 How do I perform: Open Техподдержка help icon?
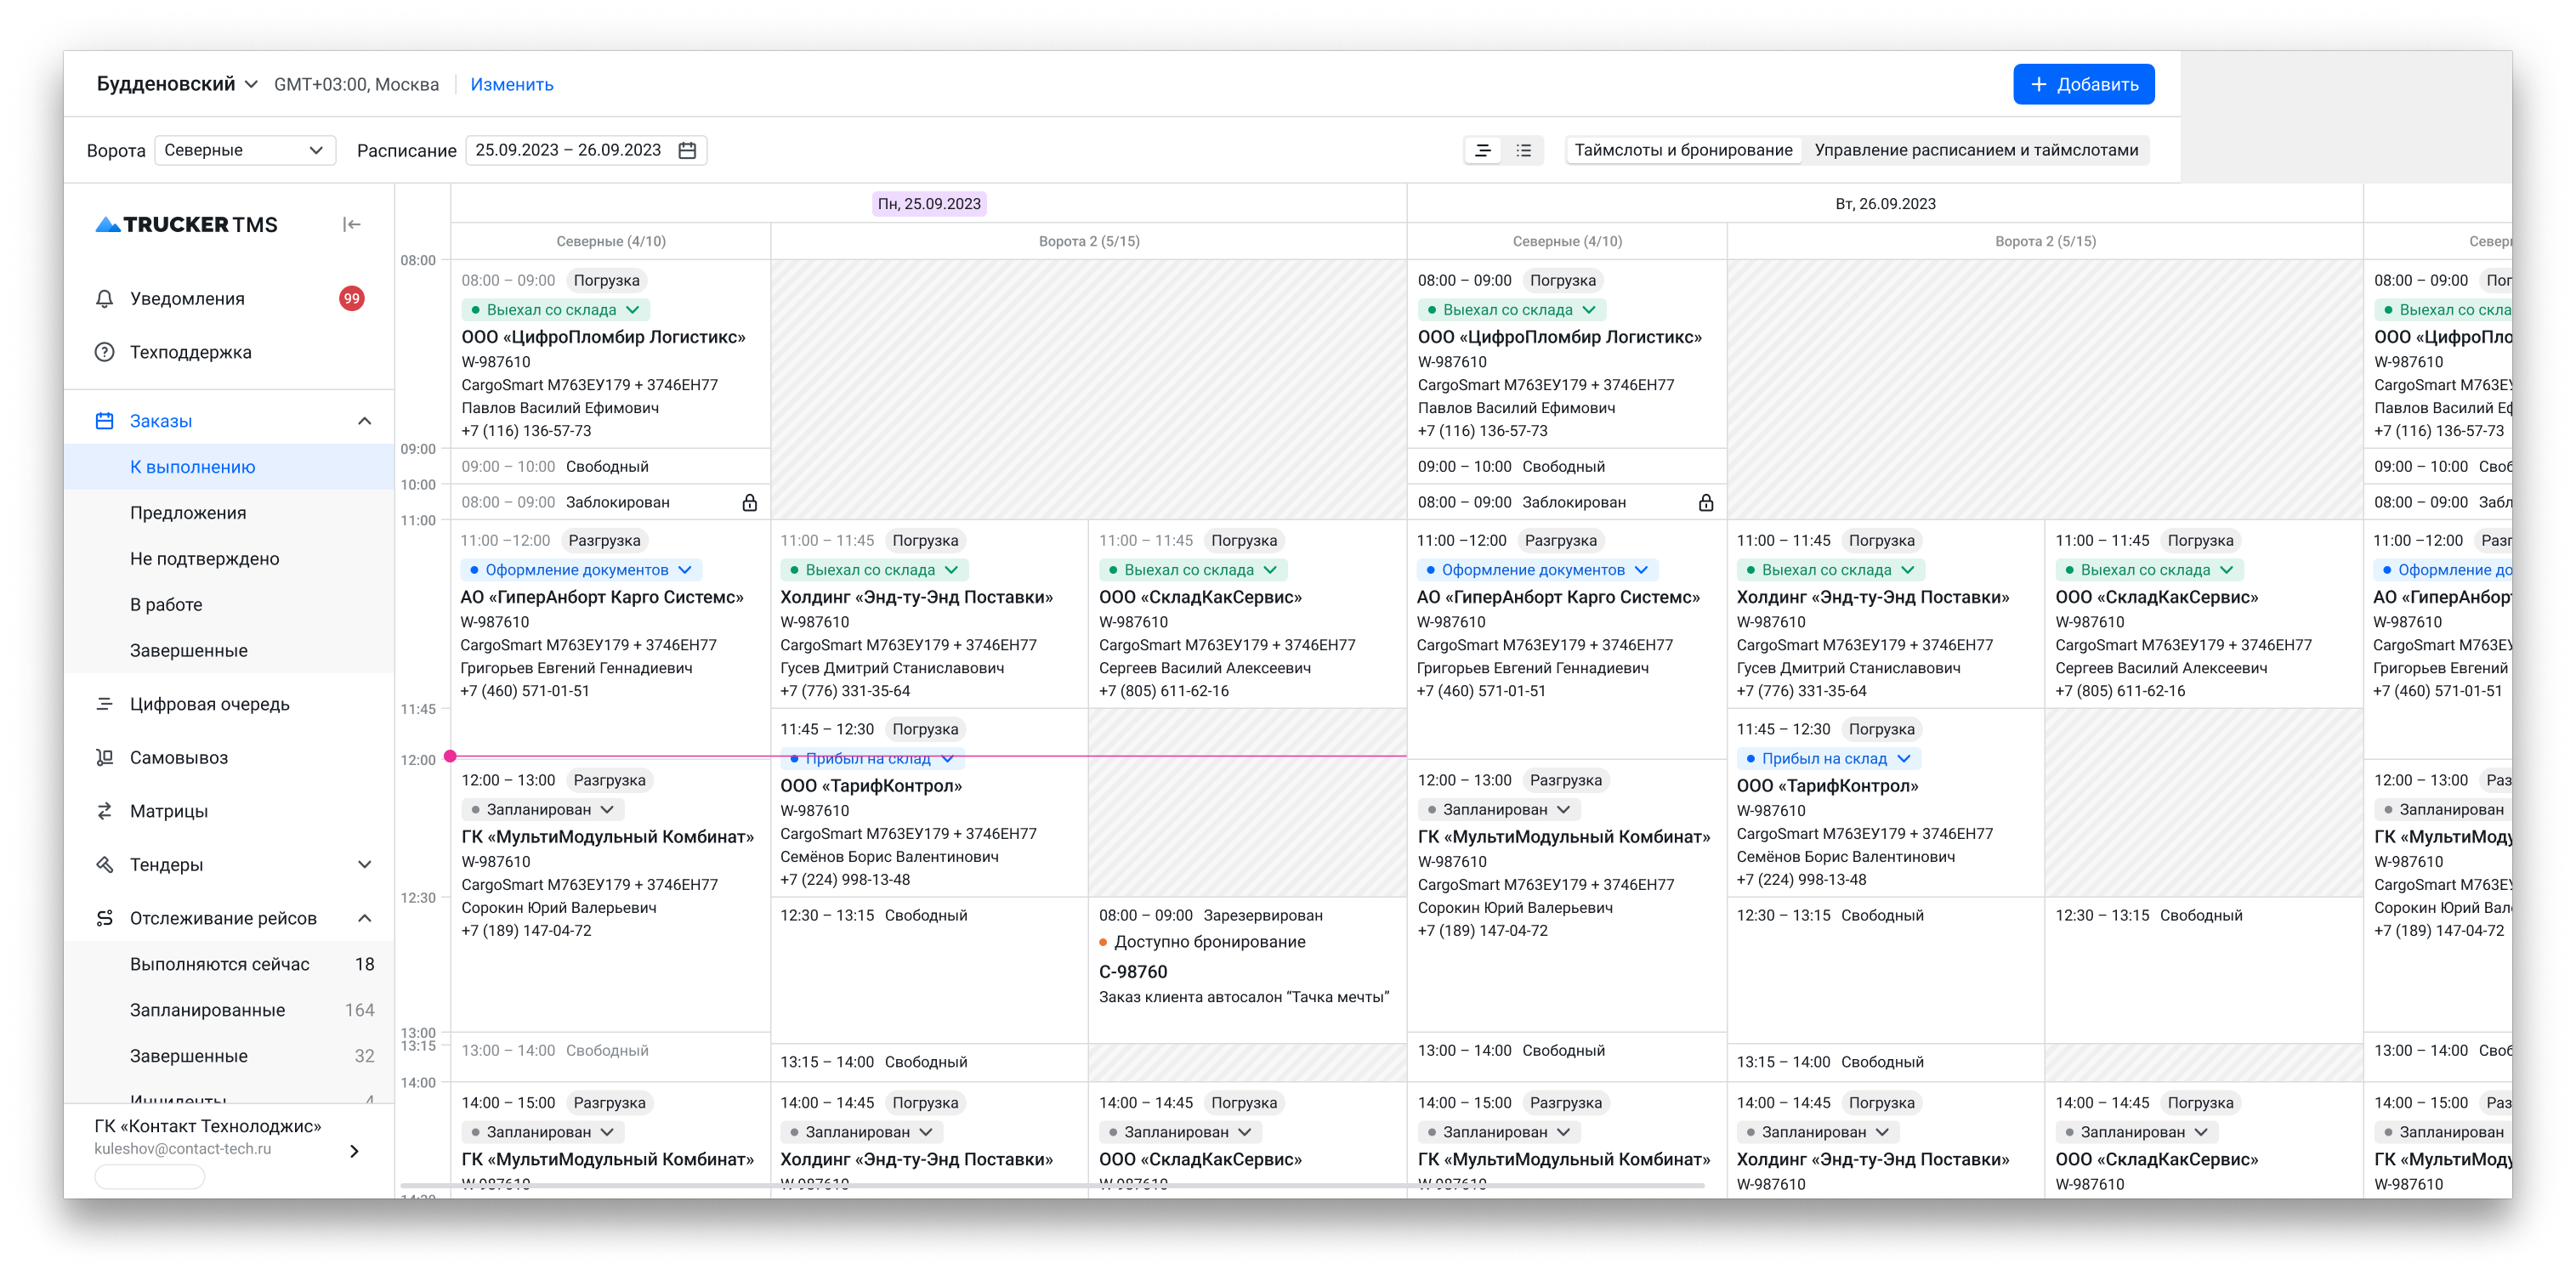click(104, 352)
